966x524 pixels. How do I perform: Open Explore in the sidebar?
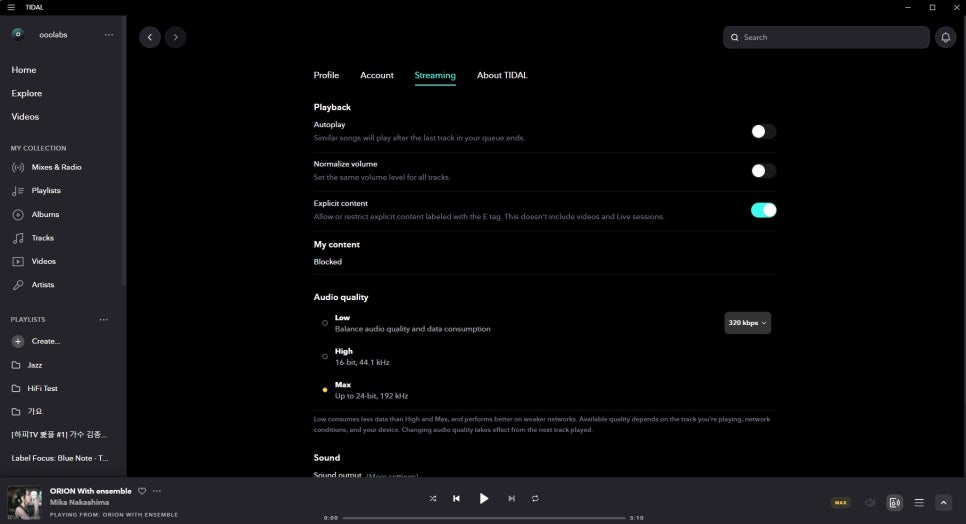[x=26, y=94]
